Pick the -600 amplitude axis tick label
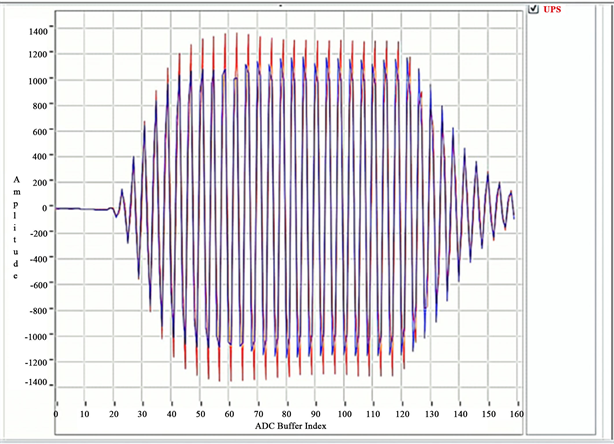This screenshot has height=444, width=614. tap(39, 283)
